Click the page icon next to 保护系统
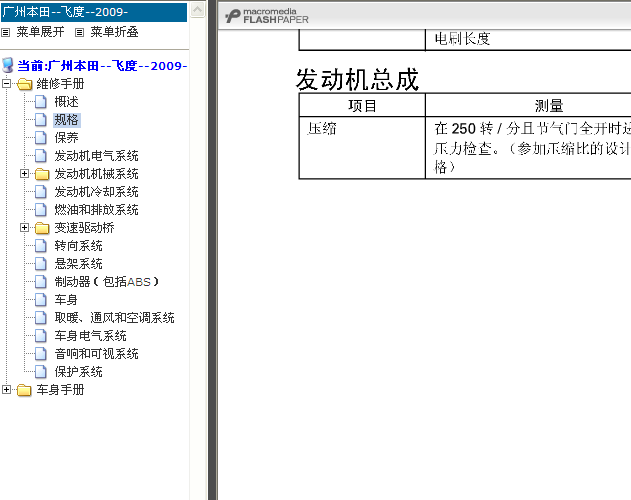 click(41, 372)
